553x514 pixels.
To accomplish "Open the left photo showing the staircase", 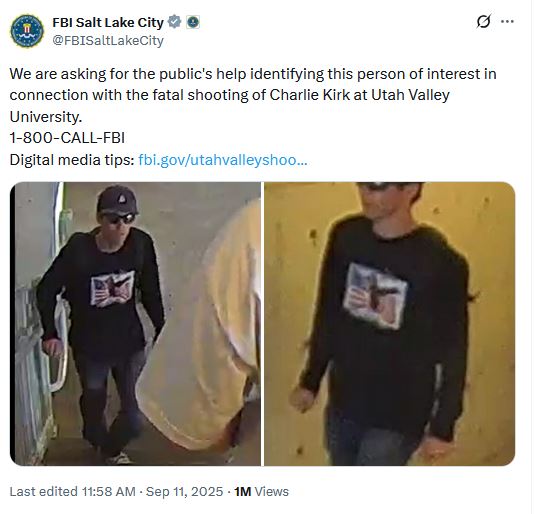I will point(135,323).
